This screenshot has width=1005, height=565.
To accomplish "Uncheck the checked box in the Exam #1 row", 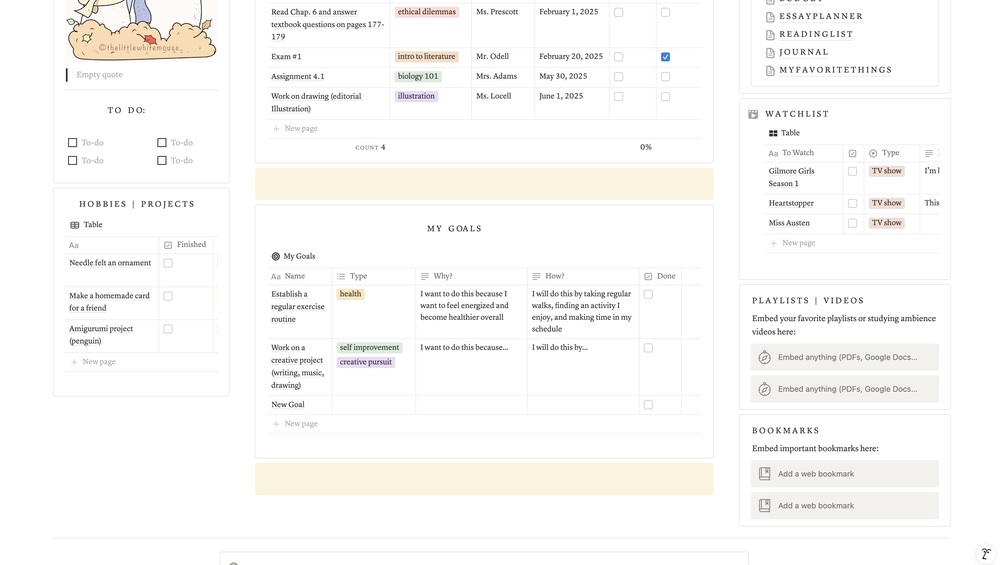I will click(x=665, y=57).
